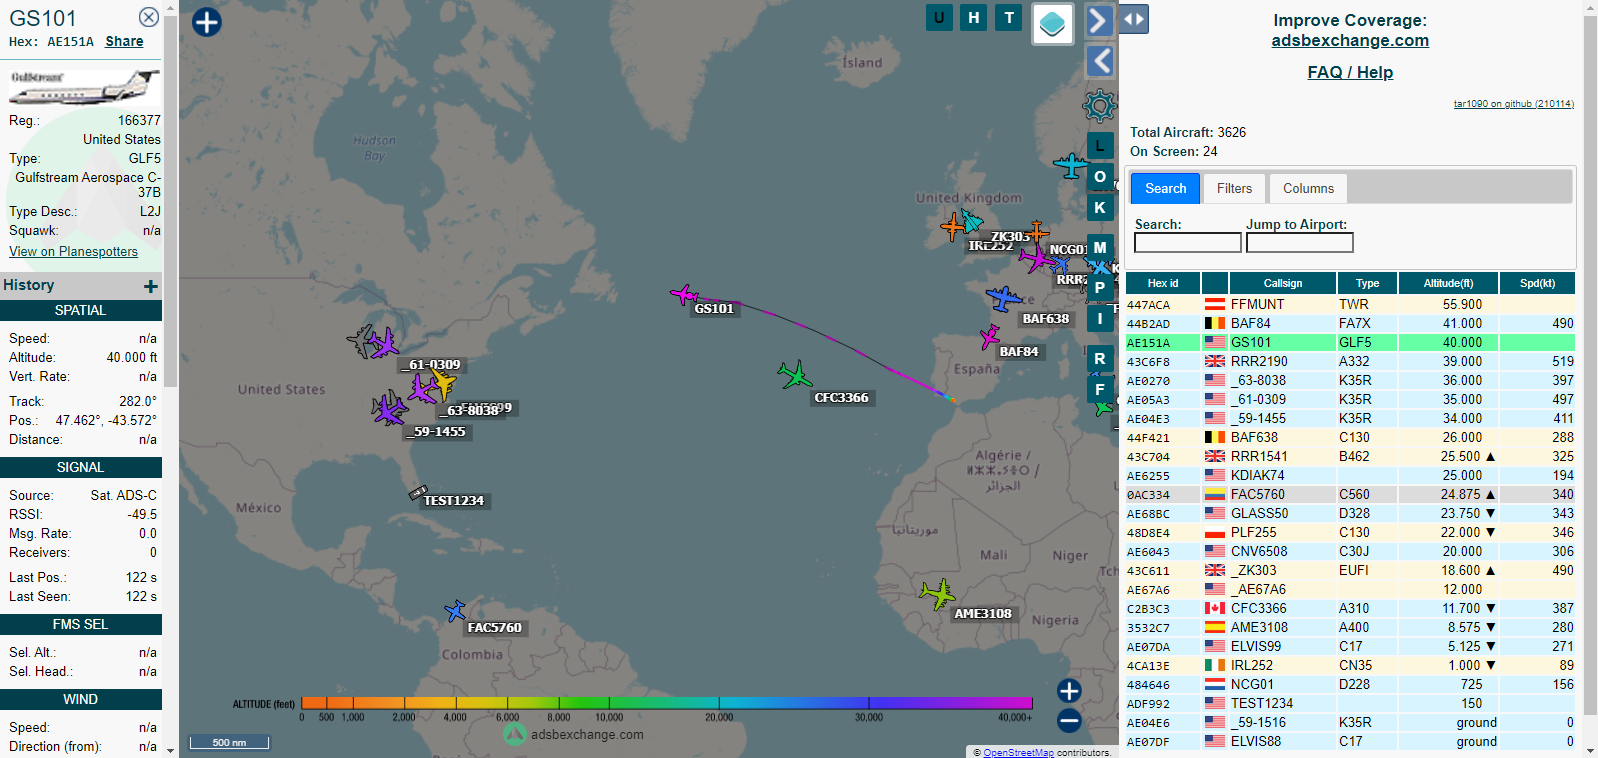Select the RRR2190 row in aircraft table
This screenshot has height=758, width=1598.
(1350, 361)
